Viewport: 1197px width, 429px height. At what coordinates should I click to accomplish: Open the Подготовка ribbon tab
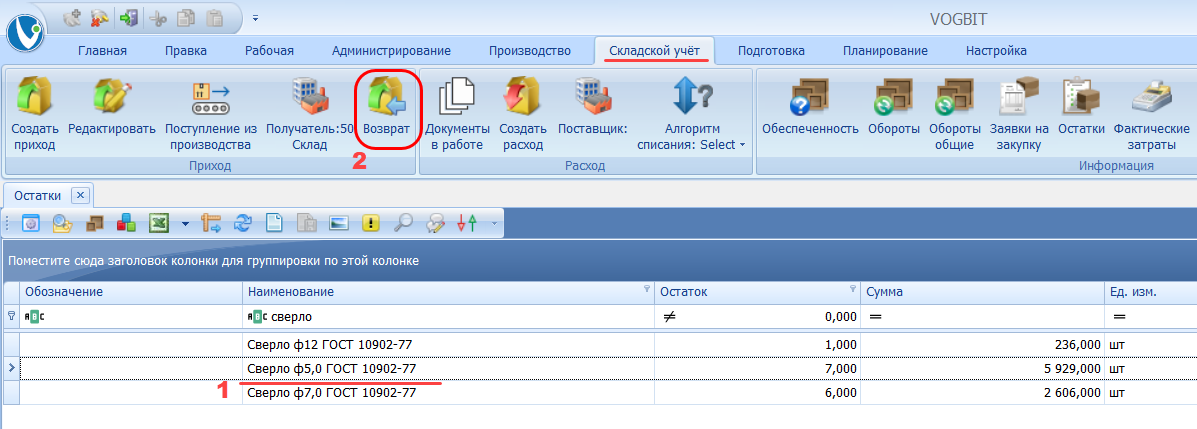(771, 51)
